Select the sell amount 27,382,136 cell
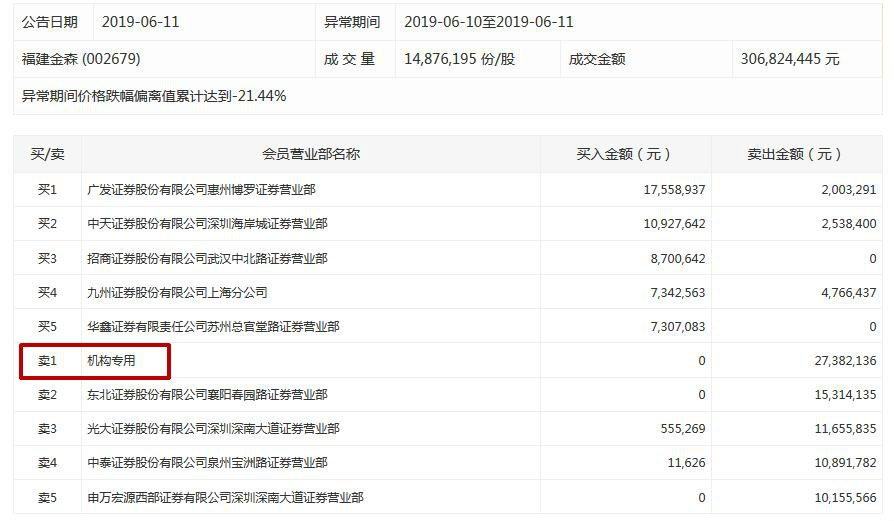This screenshot has height=521, width=894. pos(838,361)
